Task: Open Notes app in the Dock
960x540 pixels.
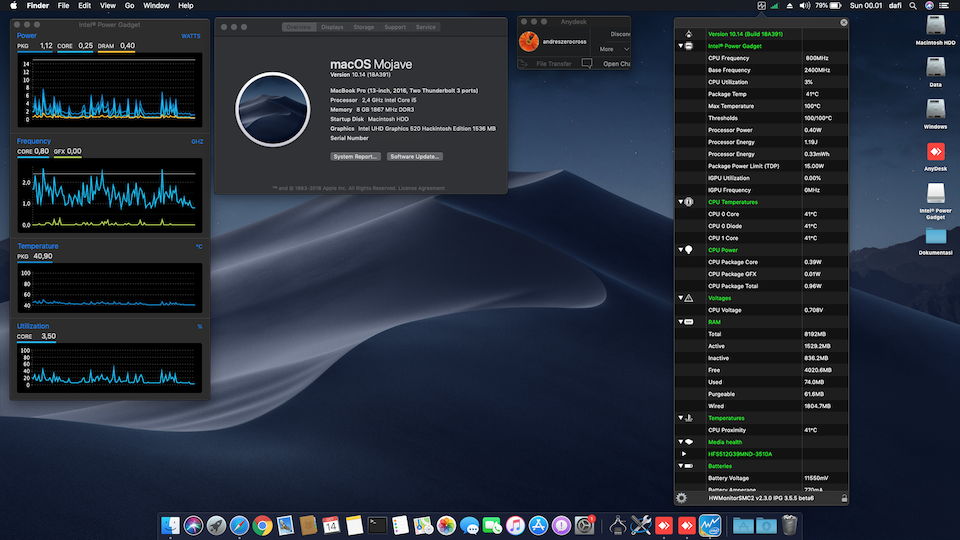Action: [354, 525]
